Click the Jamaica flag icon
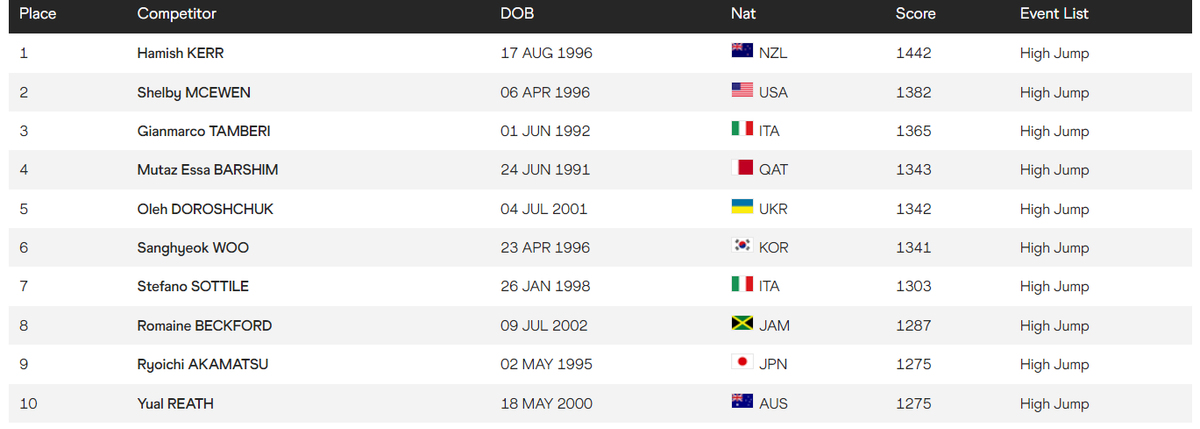 (742, 325)
